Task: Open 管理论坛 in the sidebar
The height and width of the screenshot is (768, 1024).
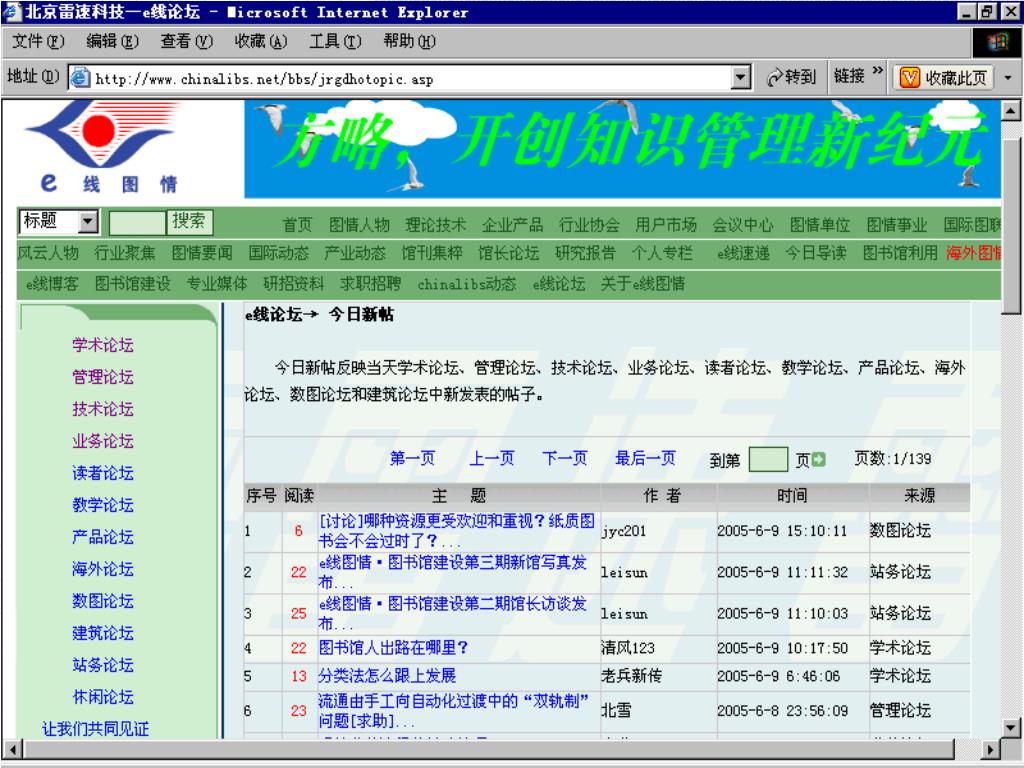Action: point(103,377)
